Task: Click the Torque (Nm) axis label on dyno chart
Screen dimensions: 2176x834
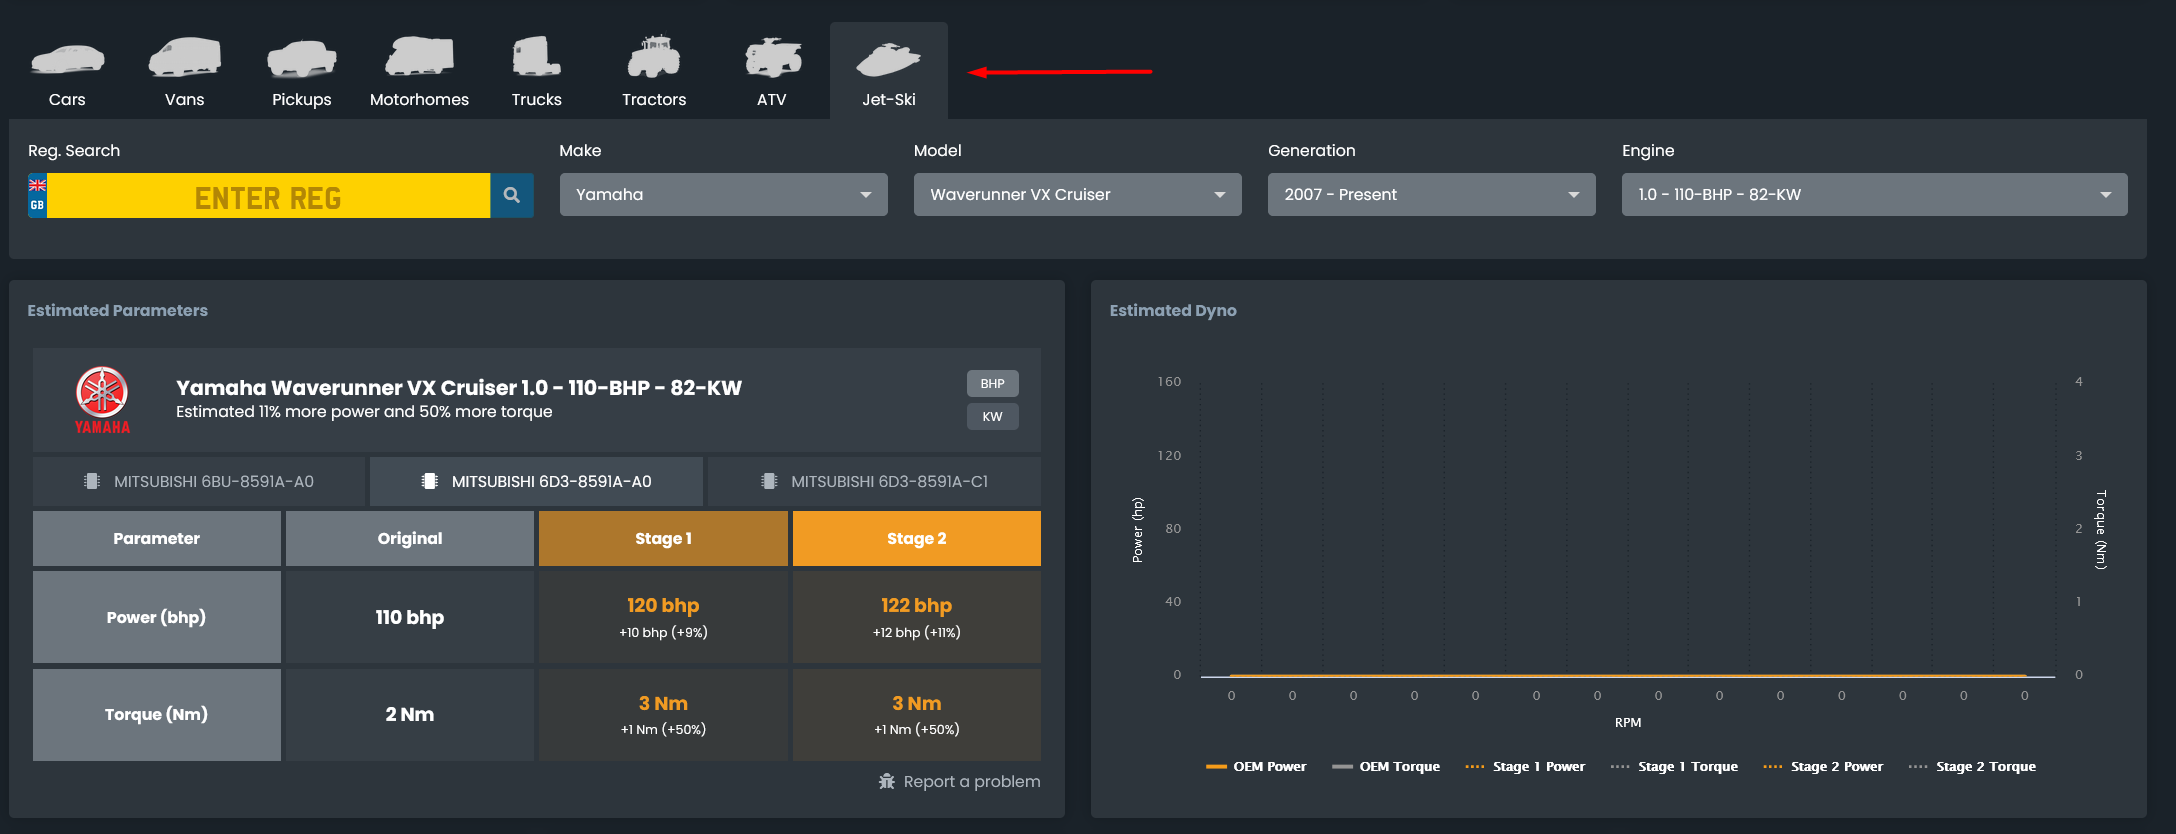Action: pyautogui.click(x=2101, y=530)
